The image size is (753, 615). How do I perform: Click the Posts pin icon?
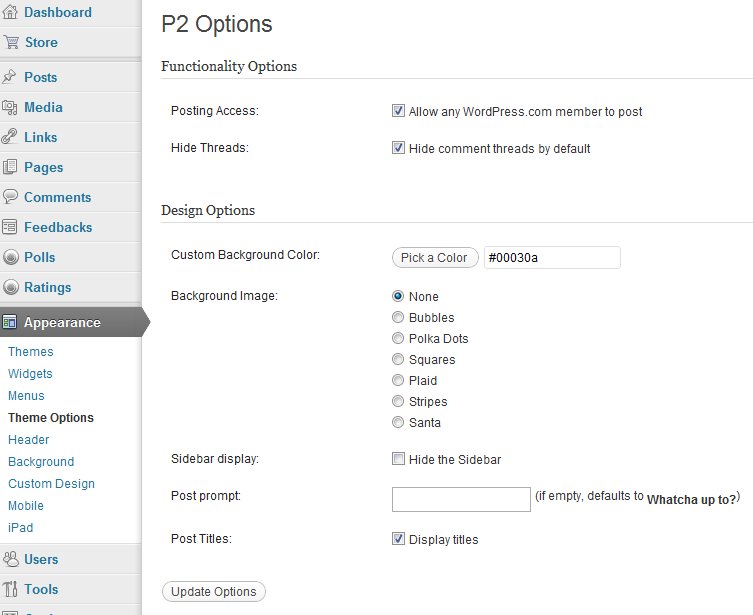pyautogui.click(x=10, y=77)
